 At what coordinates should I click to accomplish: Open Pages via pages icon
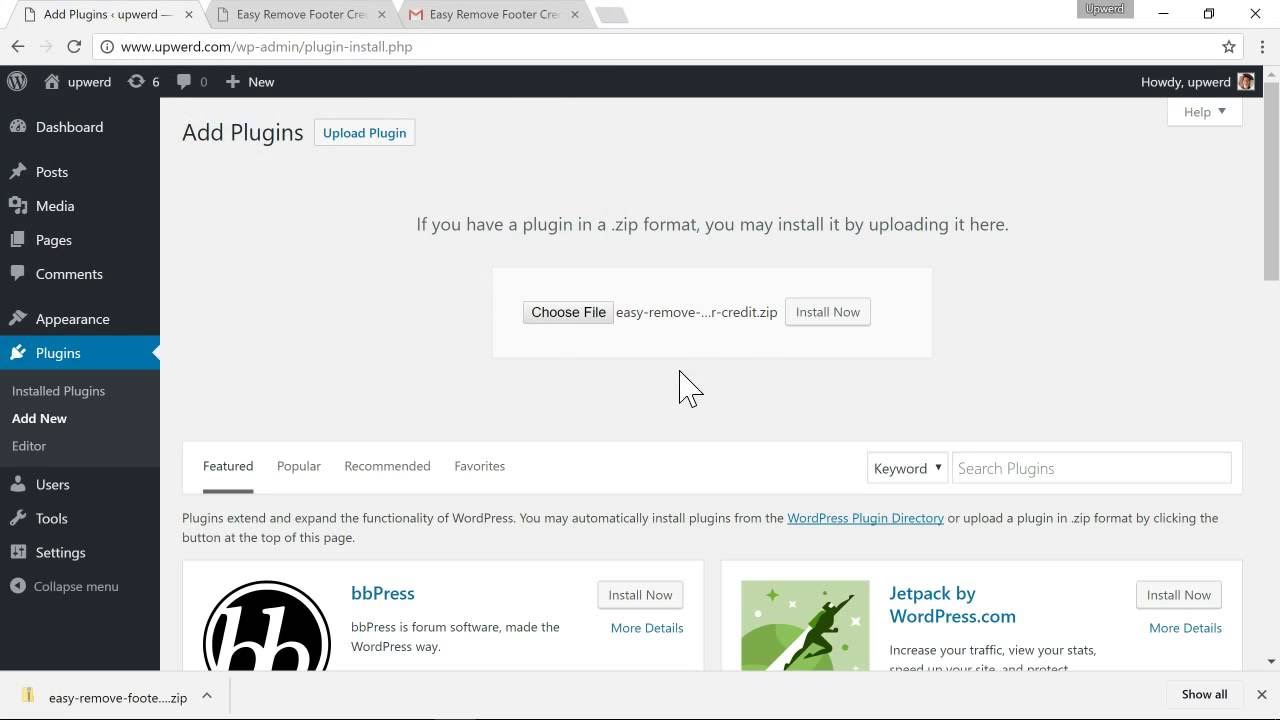tap(18, 240)
